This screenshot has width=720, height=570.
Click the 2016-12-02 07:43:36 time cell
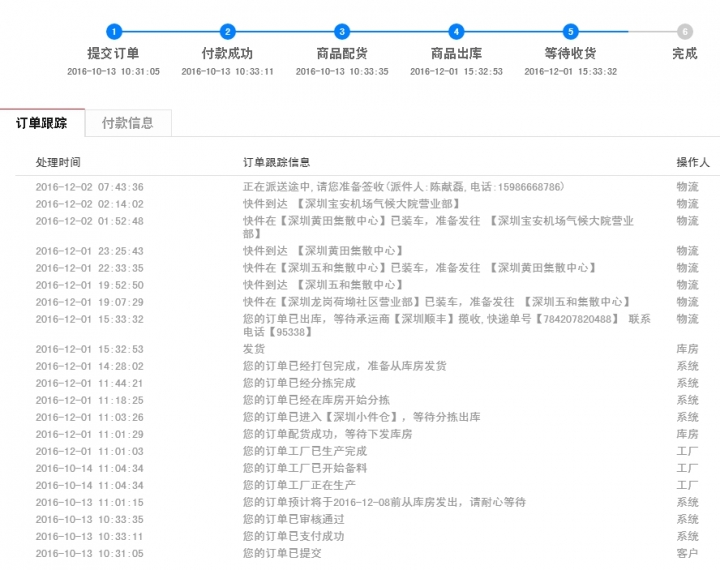90,187
